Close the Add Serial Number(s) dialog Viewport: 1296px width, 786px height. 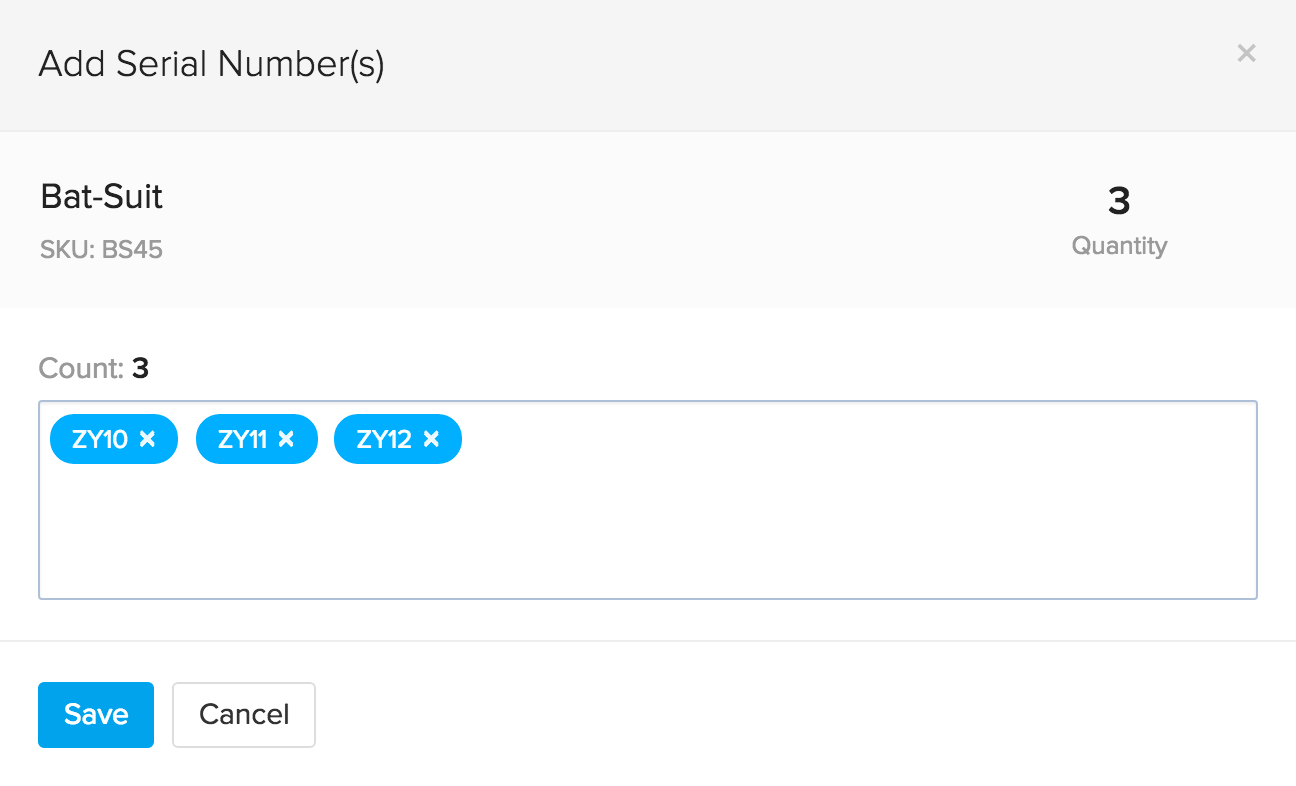(1246, 54)
